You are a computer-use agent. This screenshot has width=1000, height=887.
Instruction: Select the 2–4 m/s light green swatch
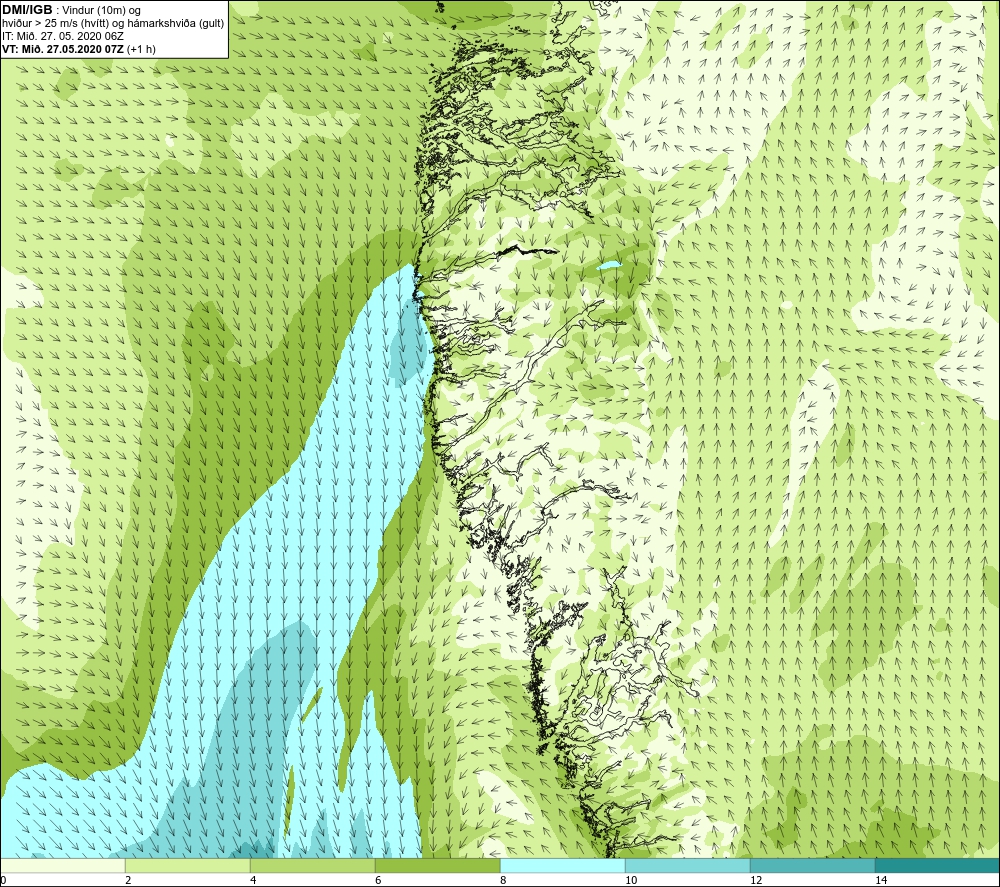coord(188,865)
